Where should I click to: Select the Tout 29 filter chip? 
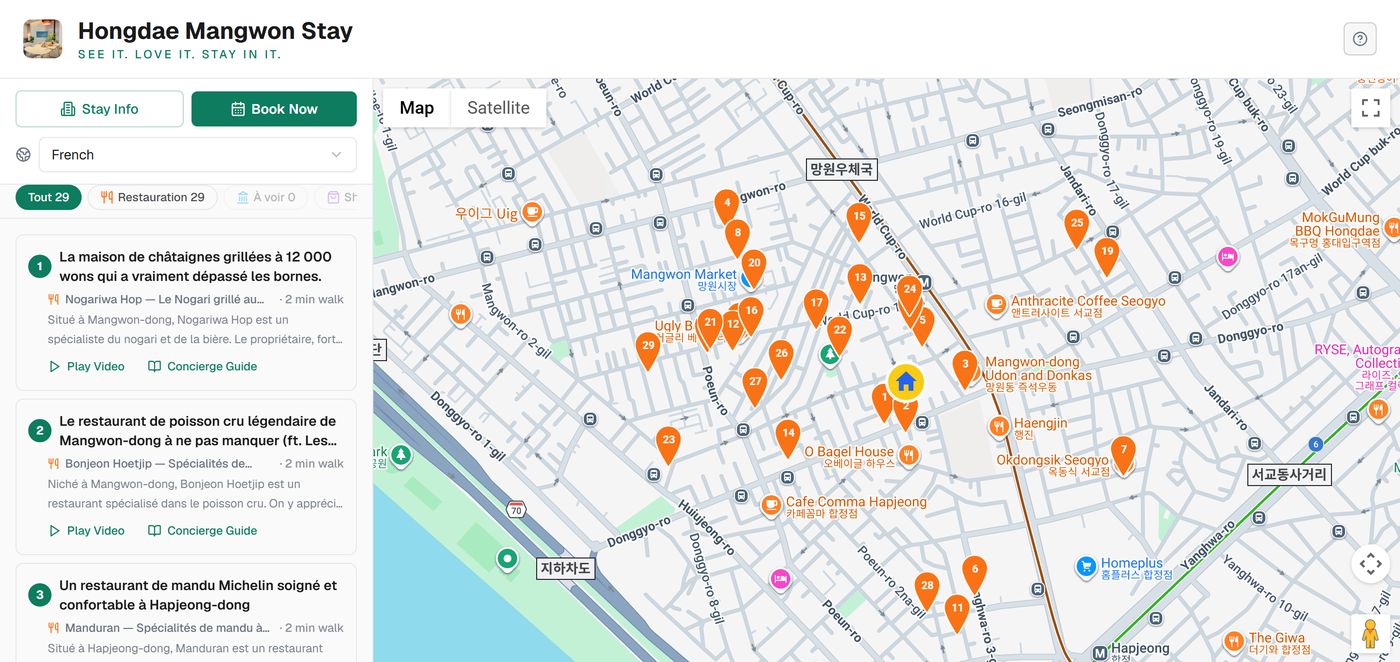click(x=49, y=197)
